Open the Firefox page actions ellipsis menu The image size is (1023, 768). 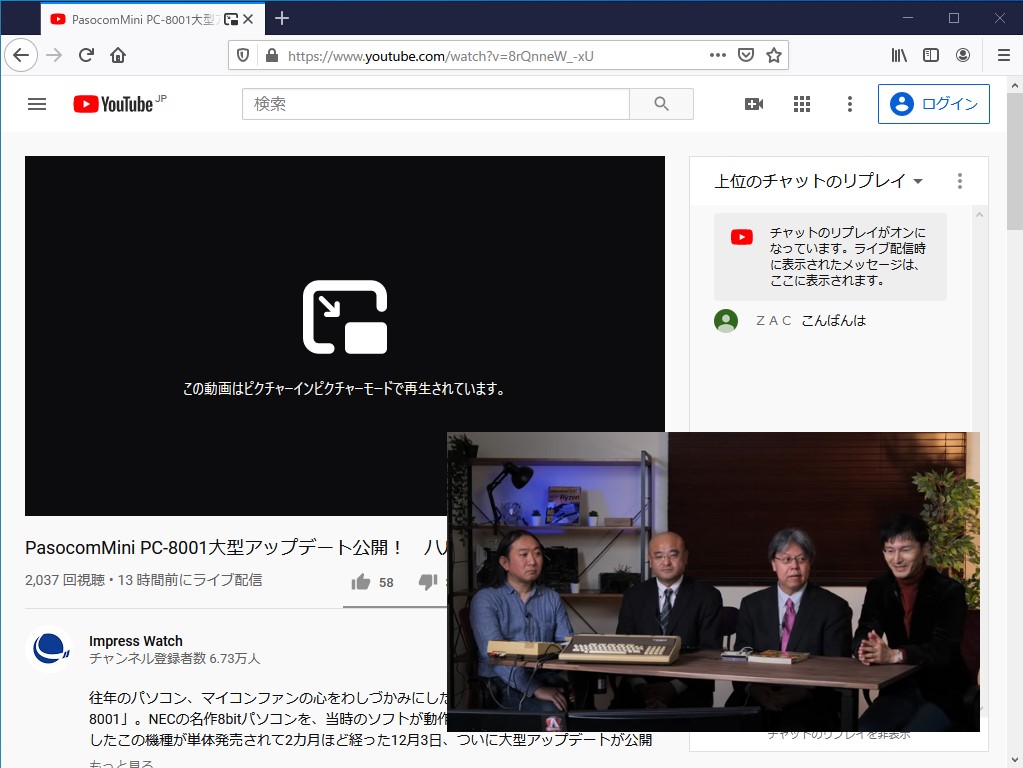pyautogui.click(x=716, y=56)
